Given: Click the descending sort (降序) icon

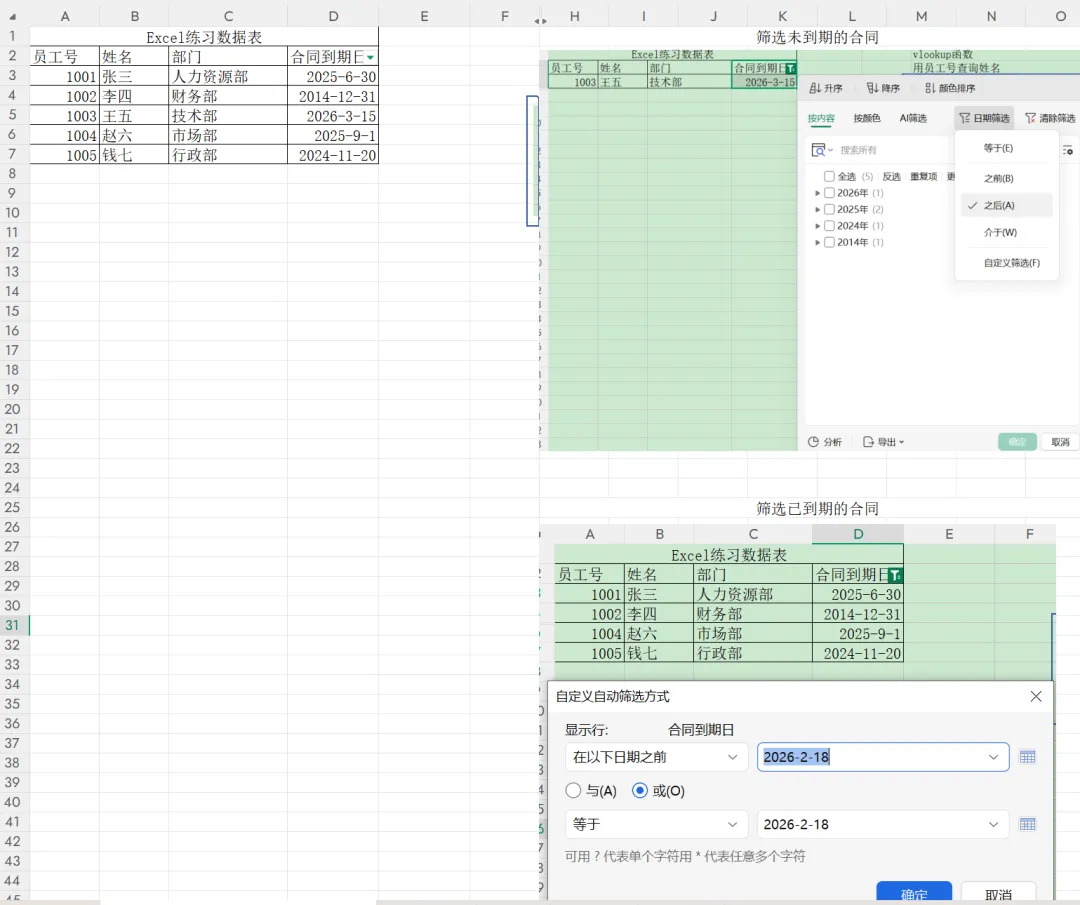Looking at the screenshot, I should (872, 88).
